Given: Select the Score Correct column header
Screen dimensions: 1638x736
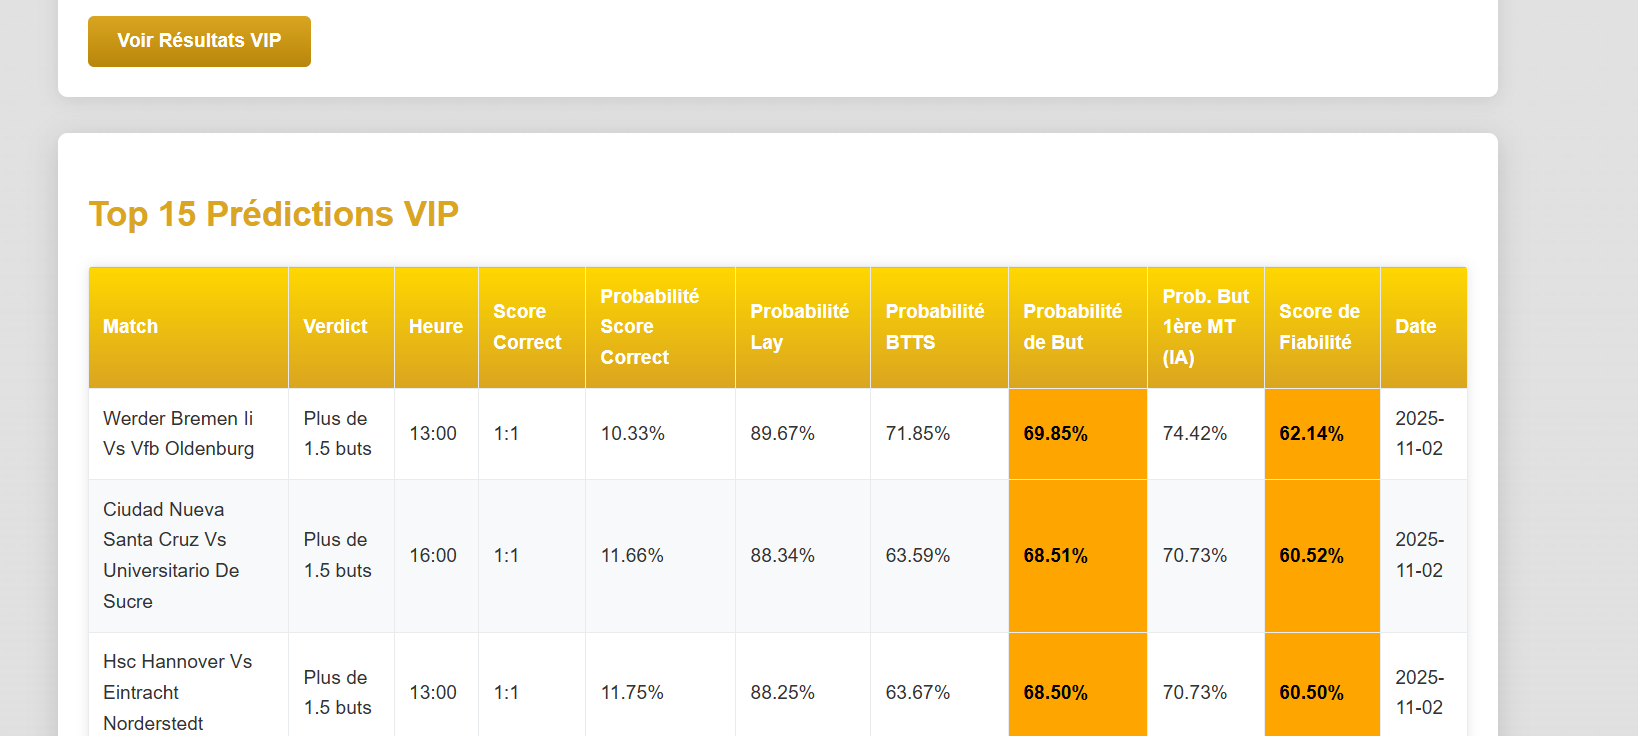Looking at the screenshot, I should tap(532, 327).
